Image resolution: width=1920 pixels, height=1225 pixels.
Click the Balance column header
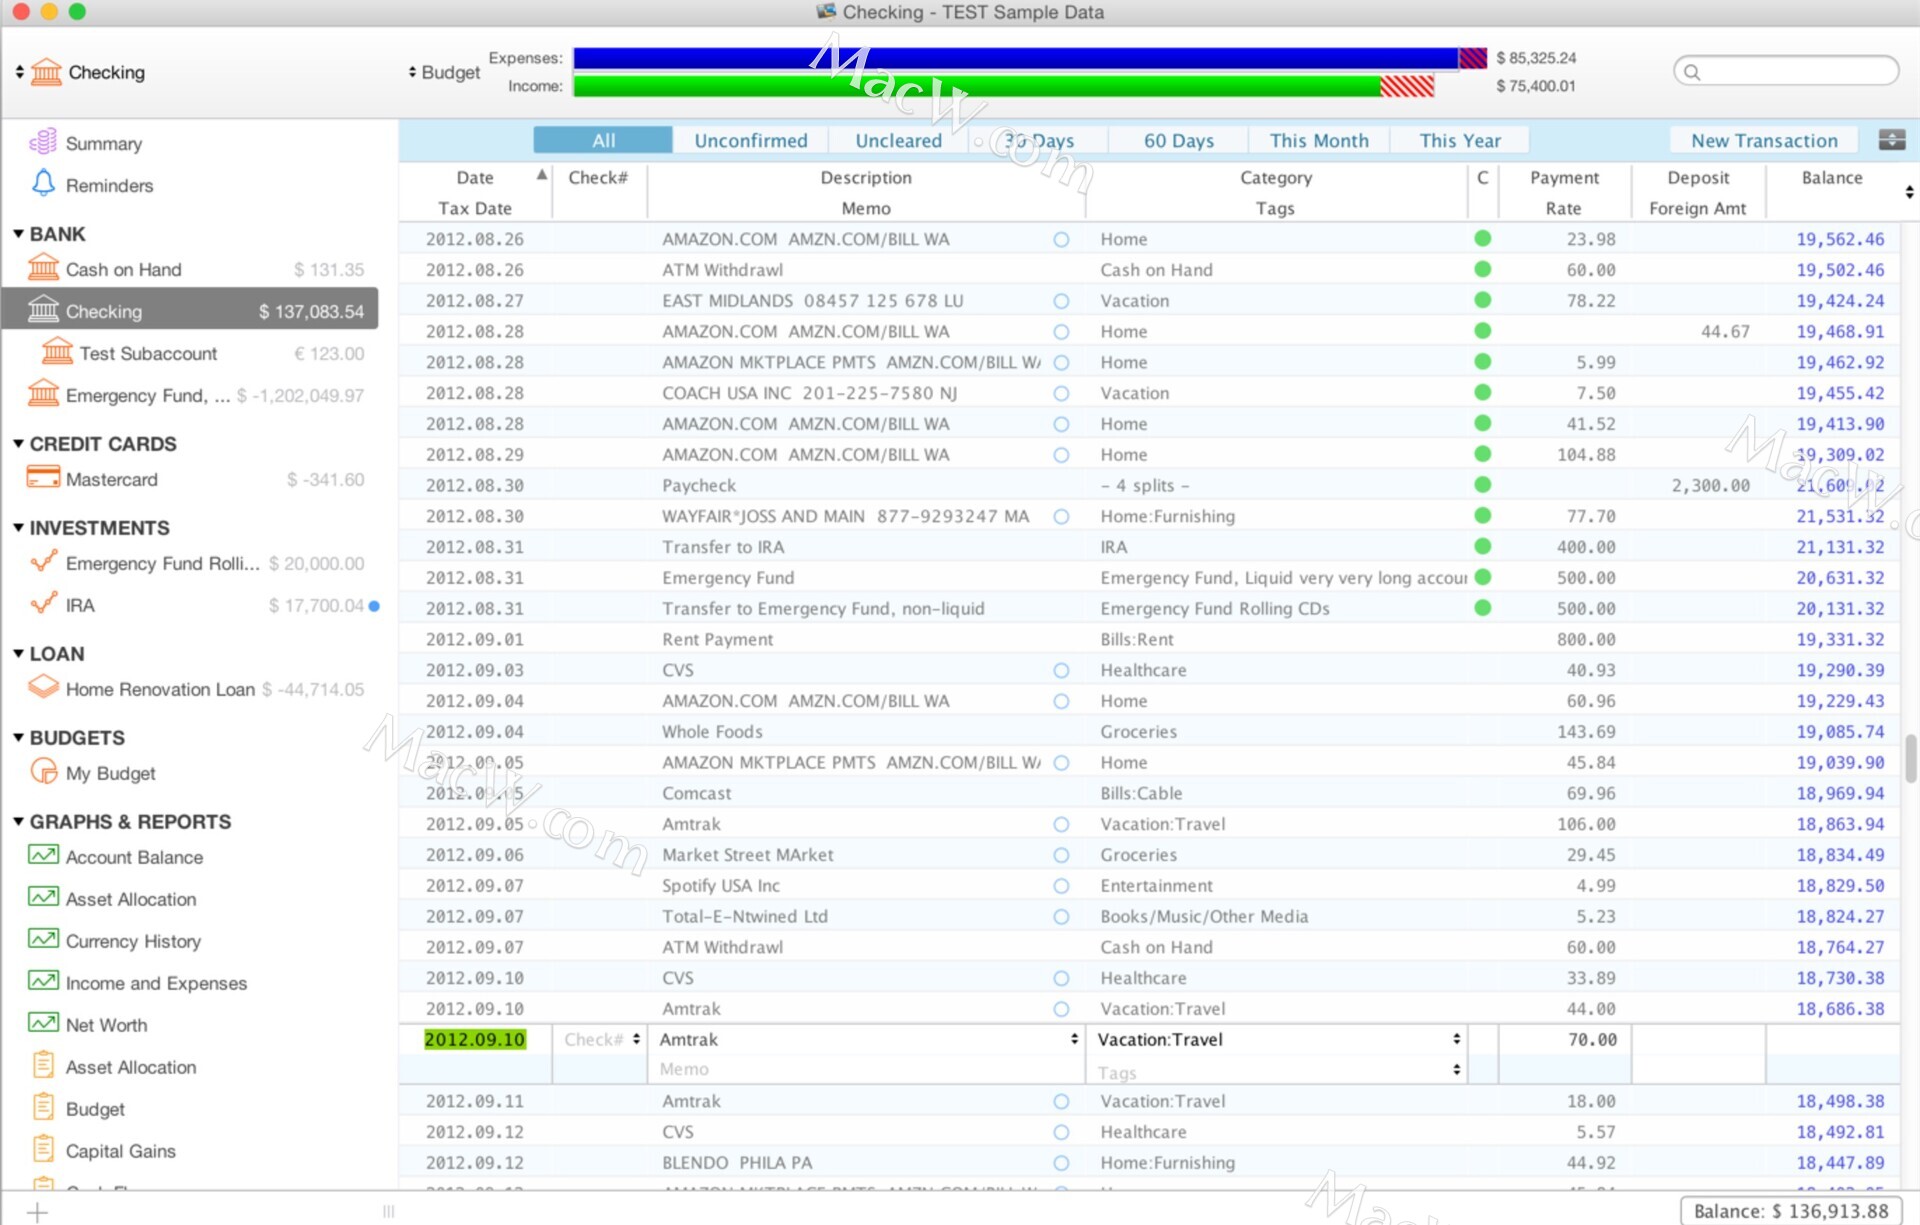(x=1832, y=177)
